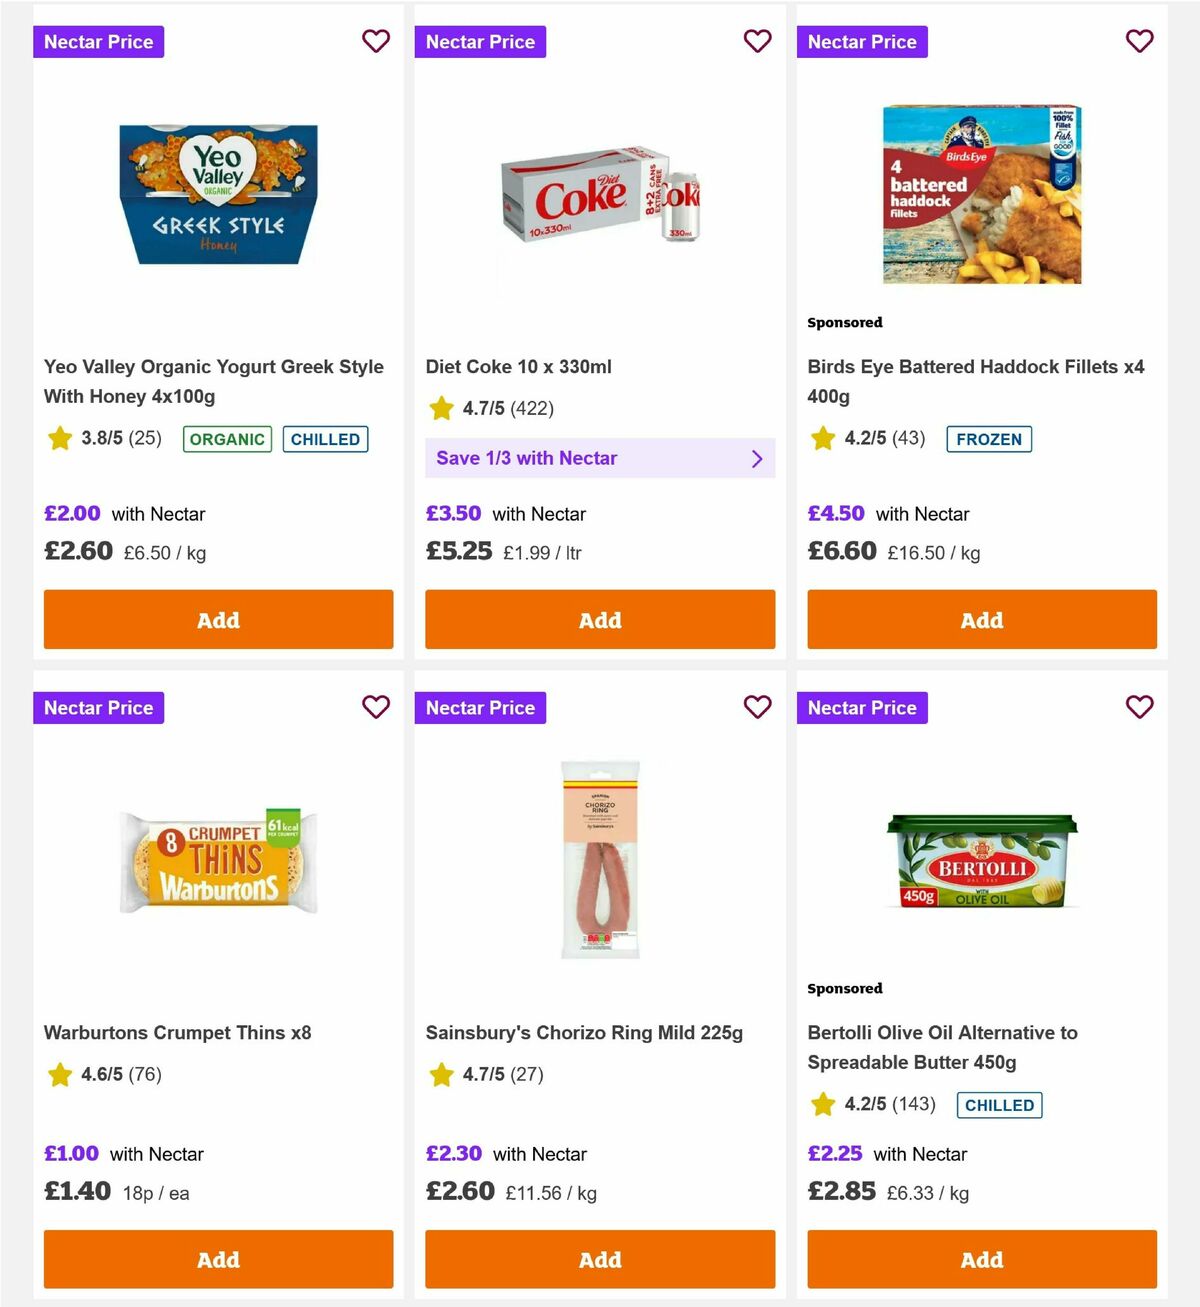Favourite the Sainsbury's Chorizo Ring
1200x1307 pixels.
click(758, 707)
